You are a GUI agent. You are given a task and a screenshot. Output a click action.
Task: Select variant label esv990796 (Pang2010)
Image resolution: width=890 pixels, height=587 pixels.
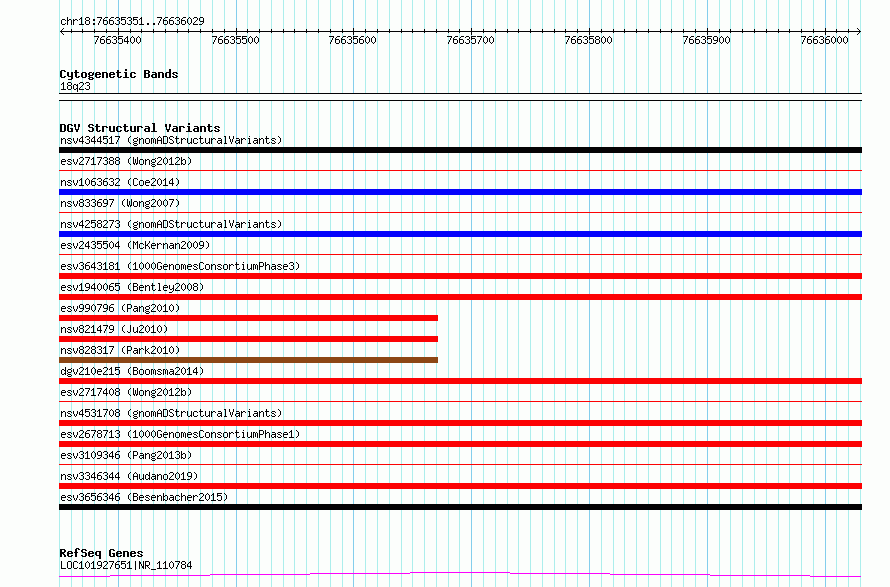click(120, 308)
